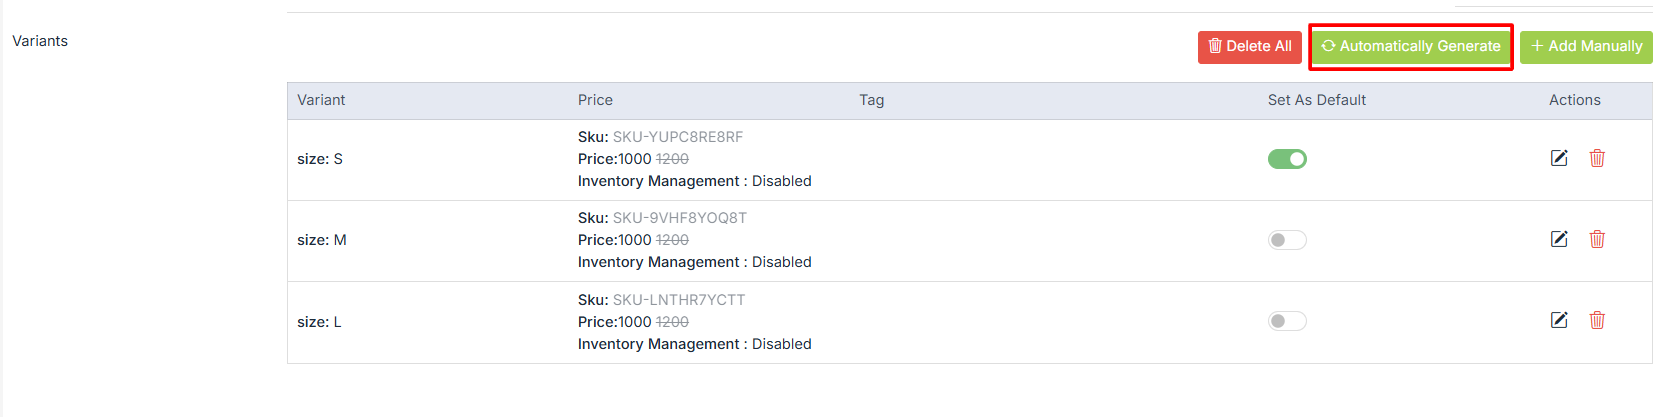Screen dimensions: 1657x417
Task: Edit the size M variant
Action: coord(1559,239)
